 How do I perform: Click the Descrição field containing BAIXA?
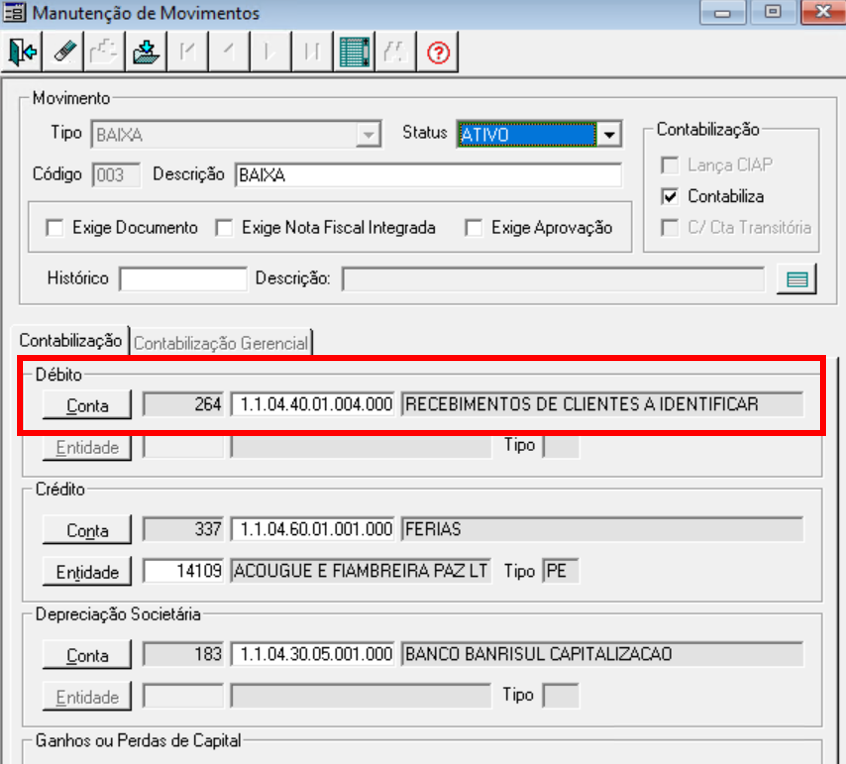(428, 175)
